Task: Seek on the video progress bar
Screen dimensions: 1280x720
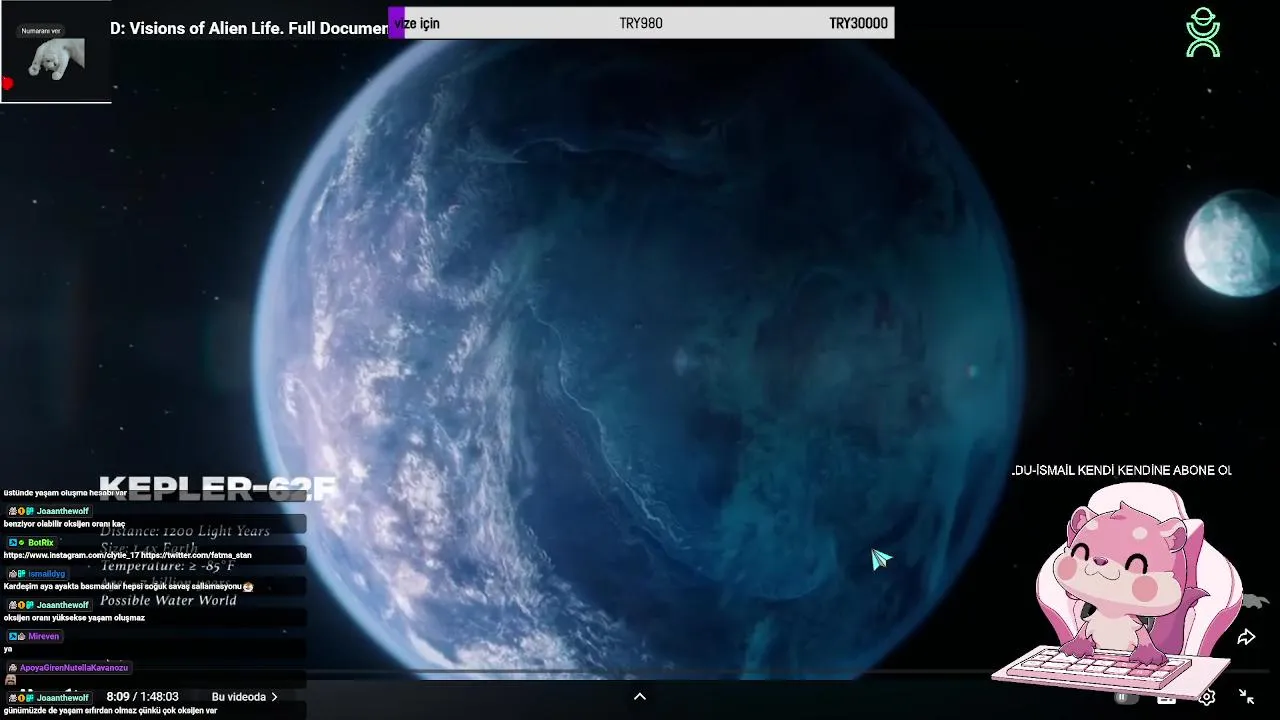Action: 640,671
